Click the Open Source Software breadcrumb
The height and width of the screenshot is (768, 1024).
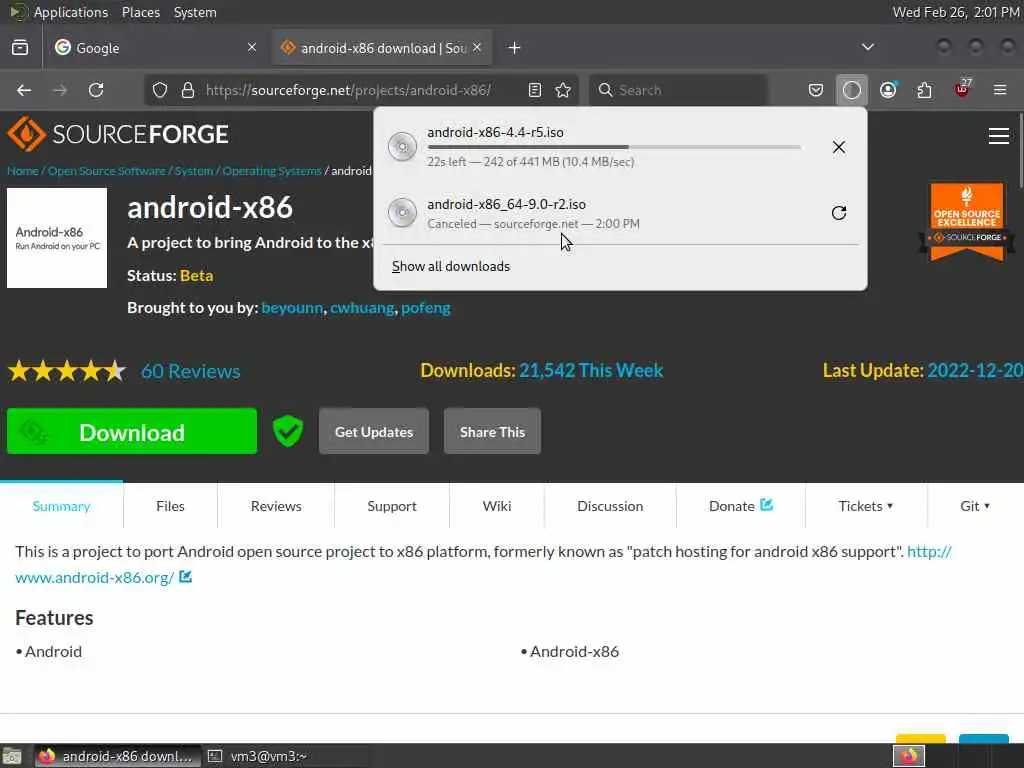(106, 171)
